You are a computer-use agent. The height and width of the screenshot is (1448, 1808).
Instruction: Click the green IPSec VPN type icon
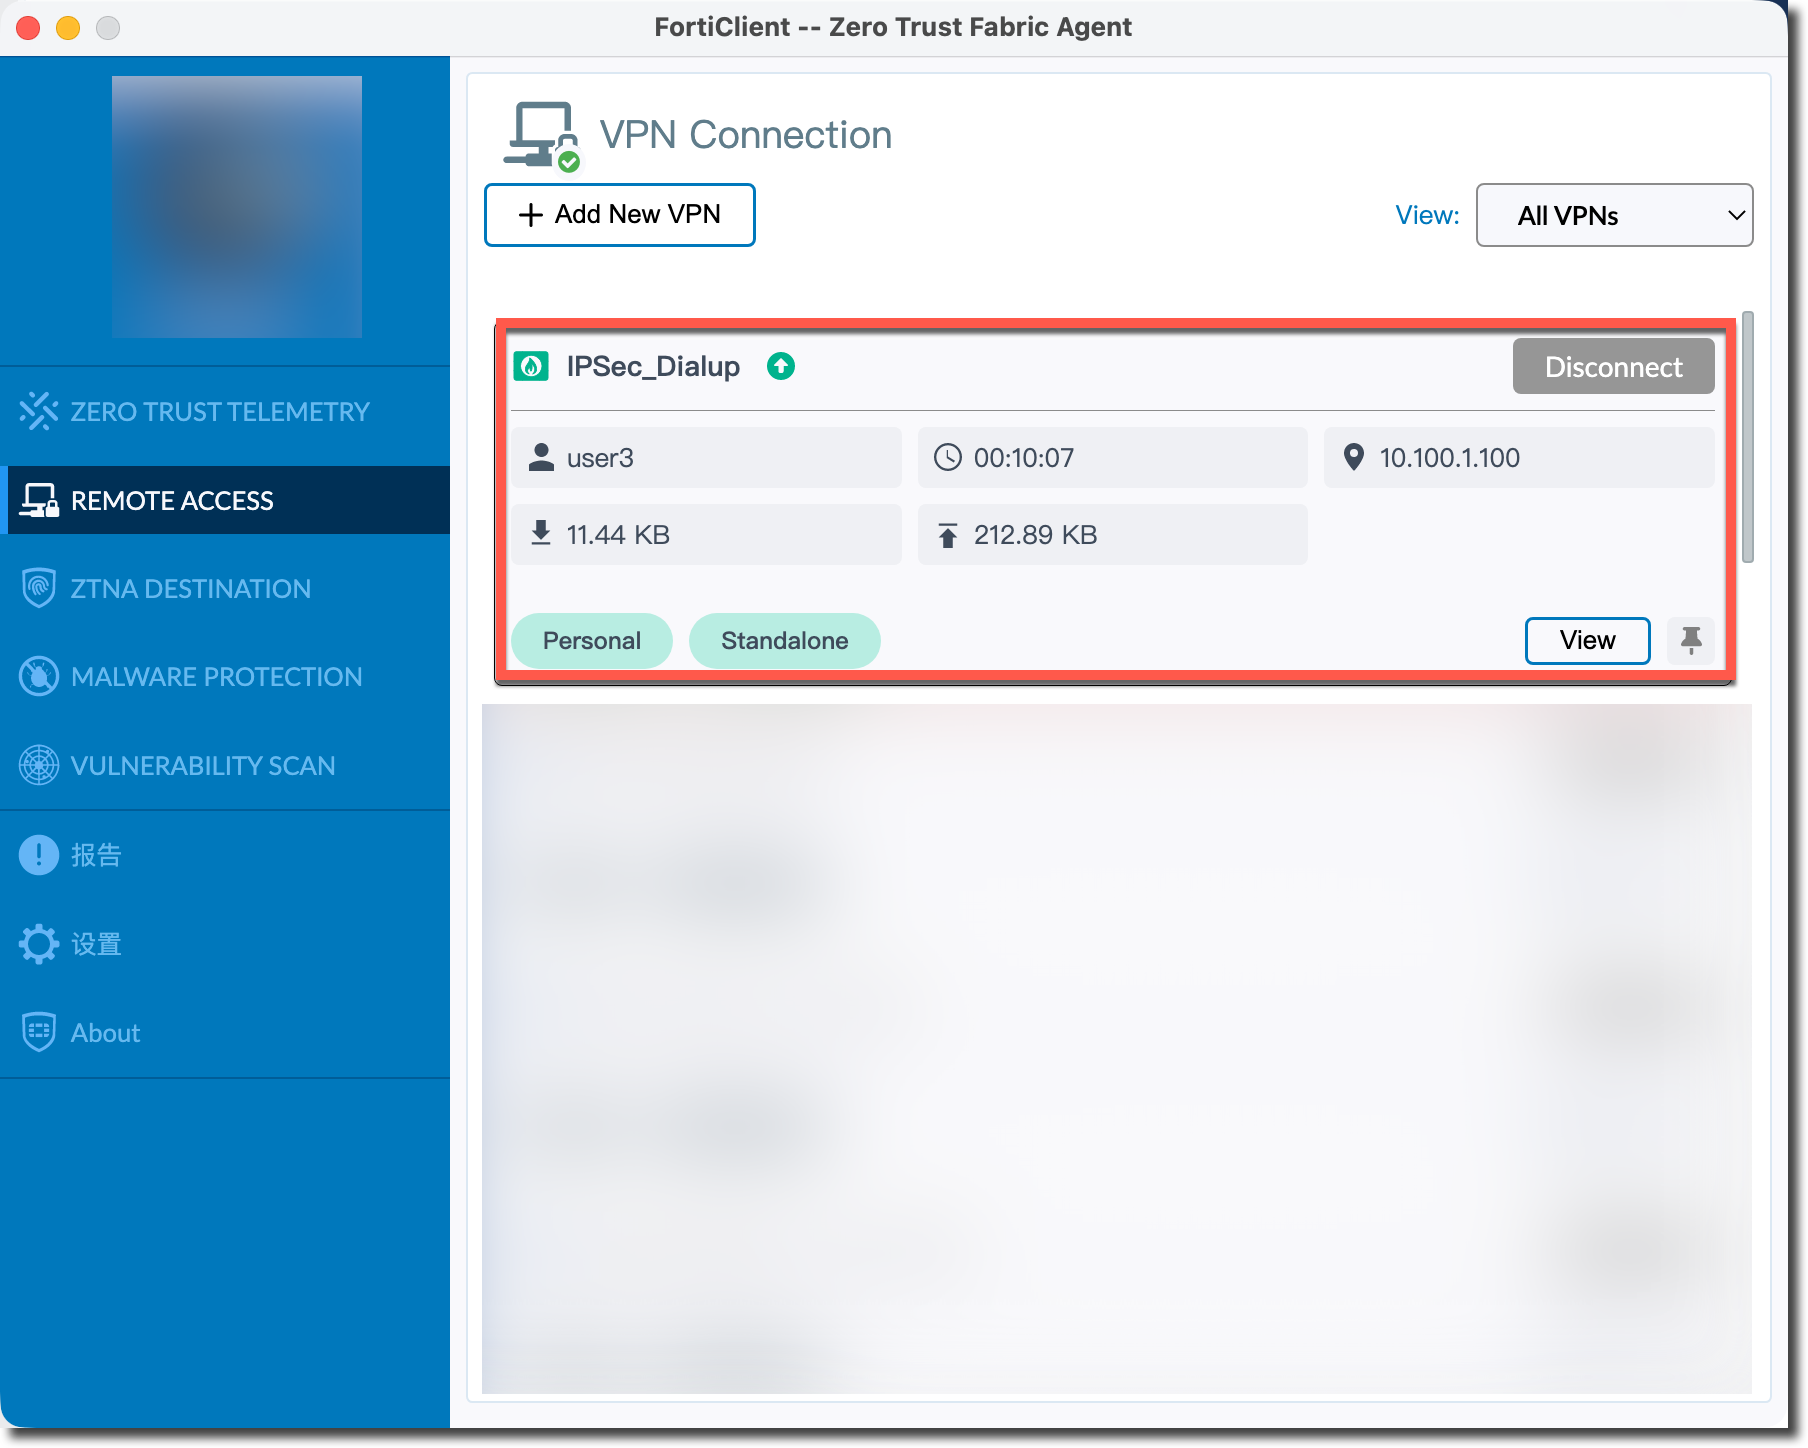click(x=531, y=367)
